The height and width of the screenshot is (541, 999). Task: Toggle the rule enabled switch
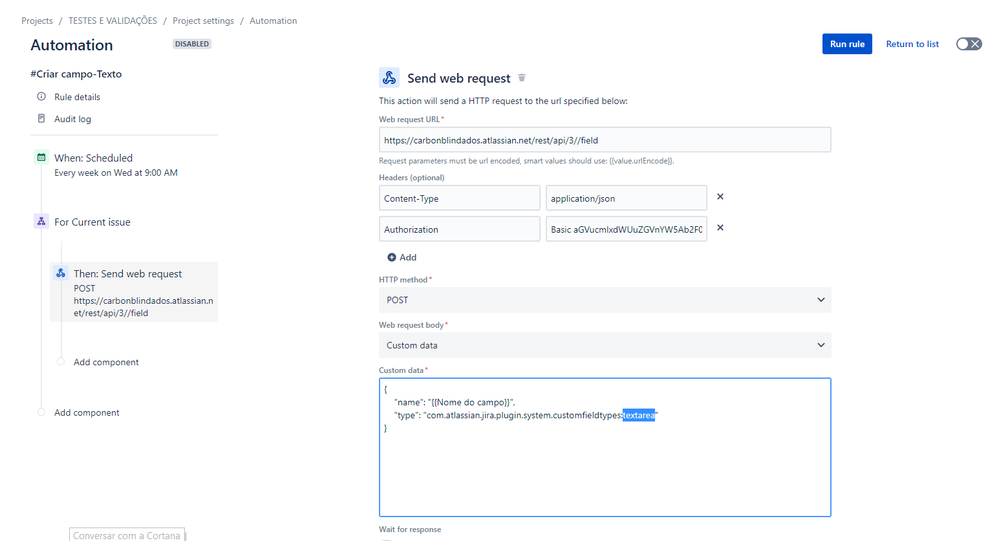(x=968, y=44)
